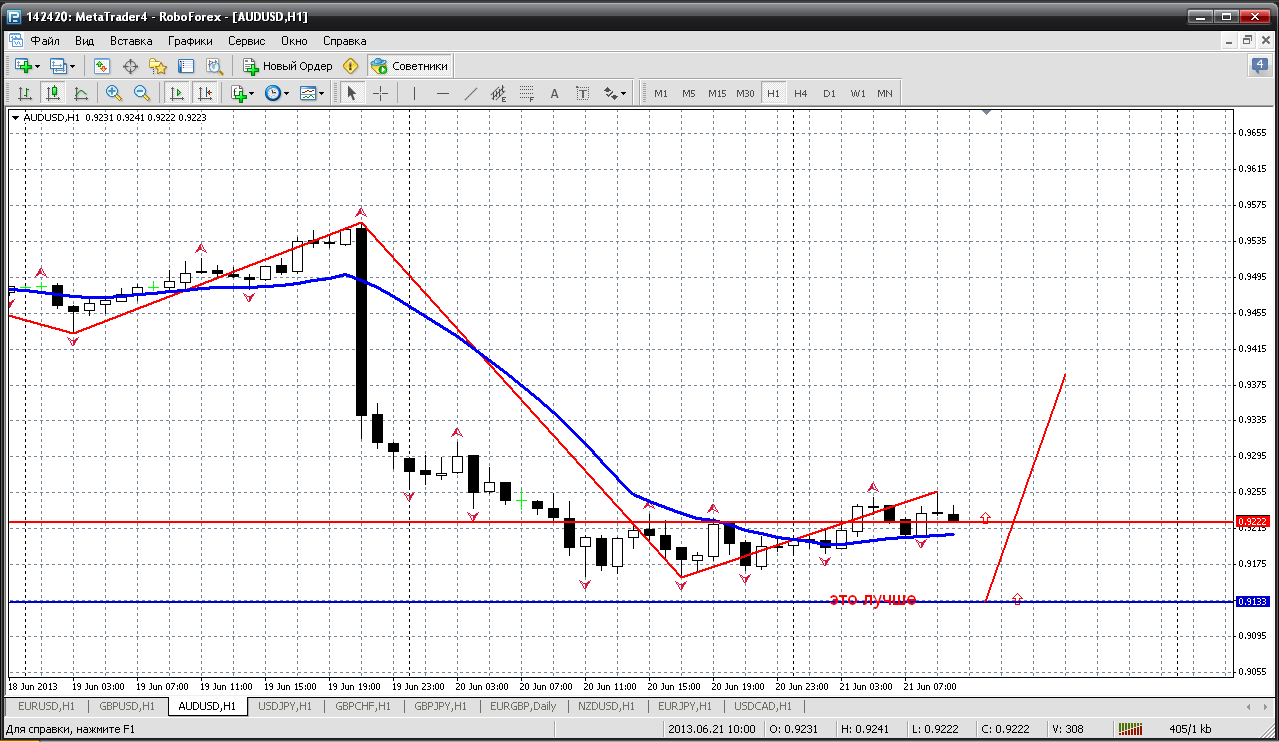
Task: Click the blue 0.9133 price label
Action: [1253, 602]
